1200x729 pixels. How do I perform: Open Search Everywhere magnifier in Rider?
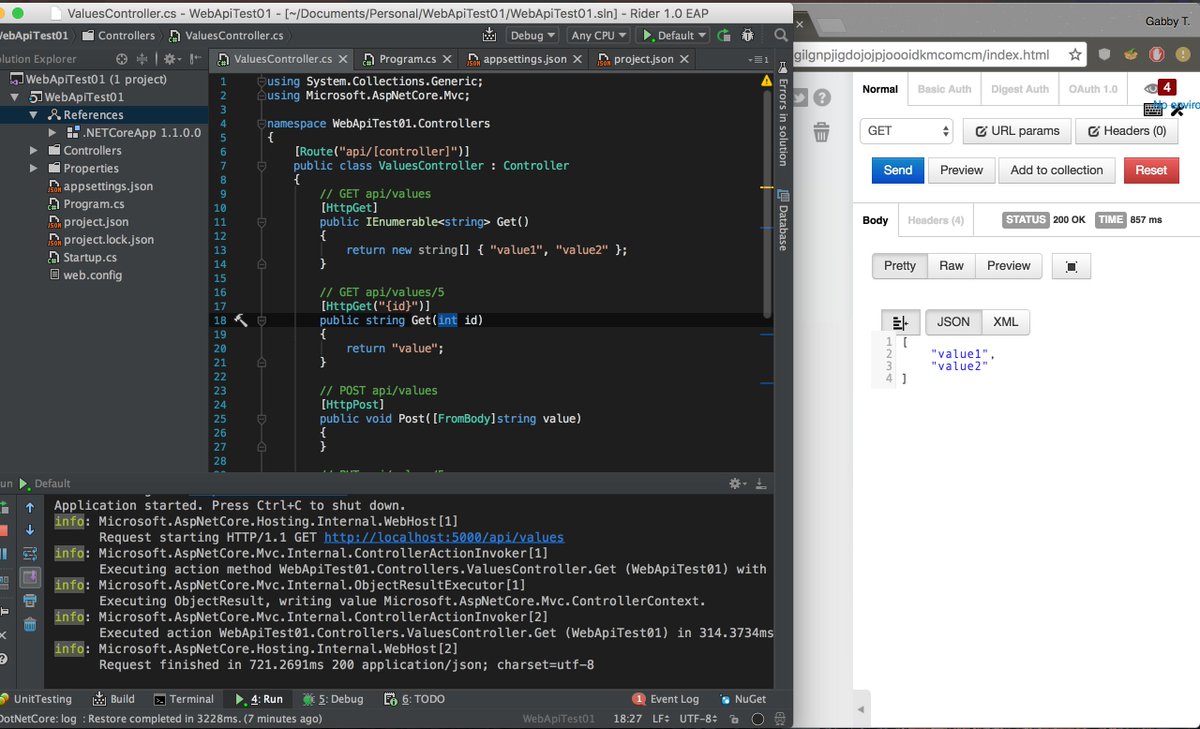click(x=781, y=35)
